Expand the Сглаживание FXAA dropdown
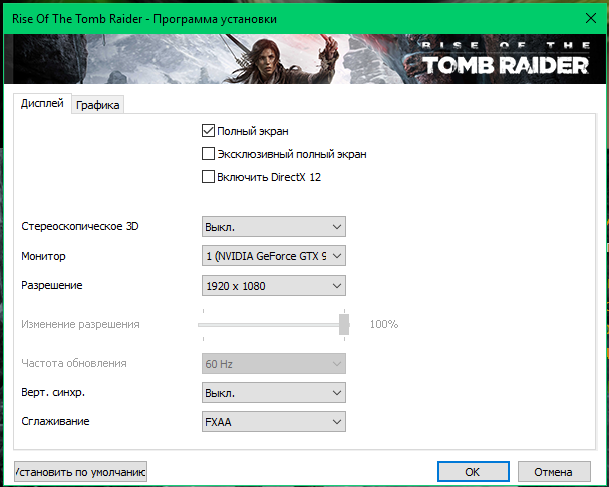The width and height of the screenshot is (609, 487). 274,422
